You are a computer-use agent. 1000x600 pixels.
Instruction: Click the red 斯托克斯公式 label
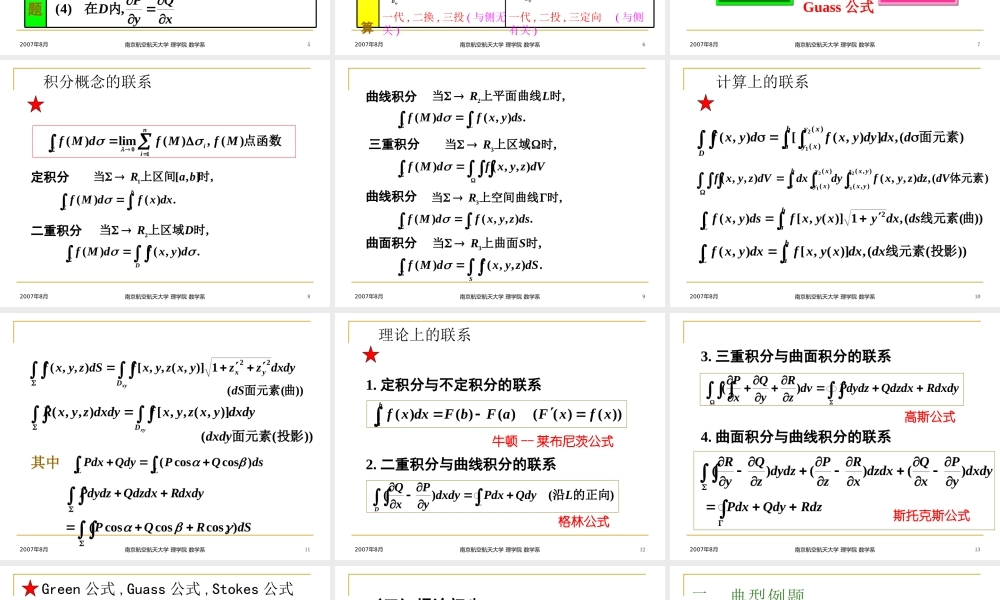click(931, 515)
